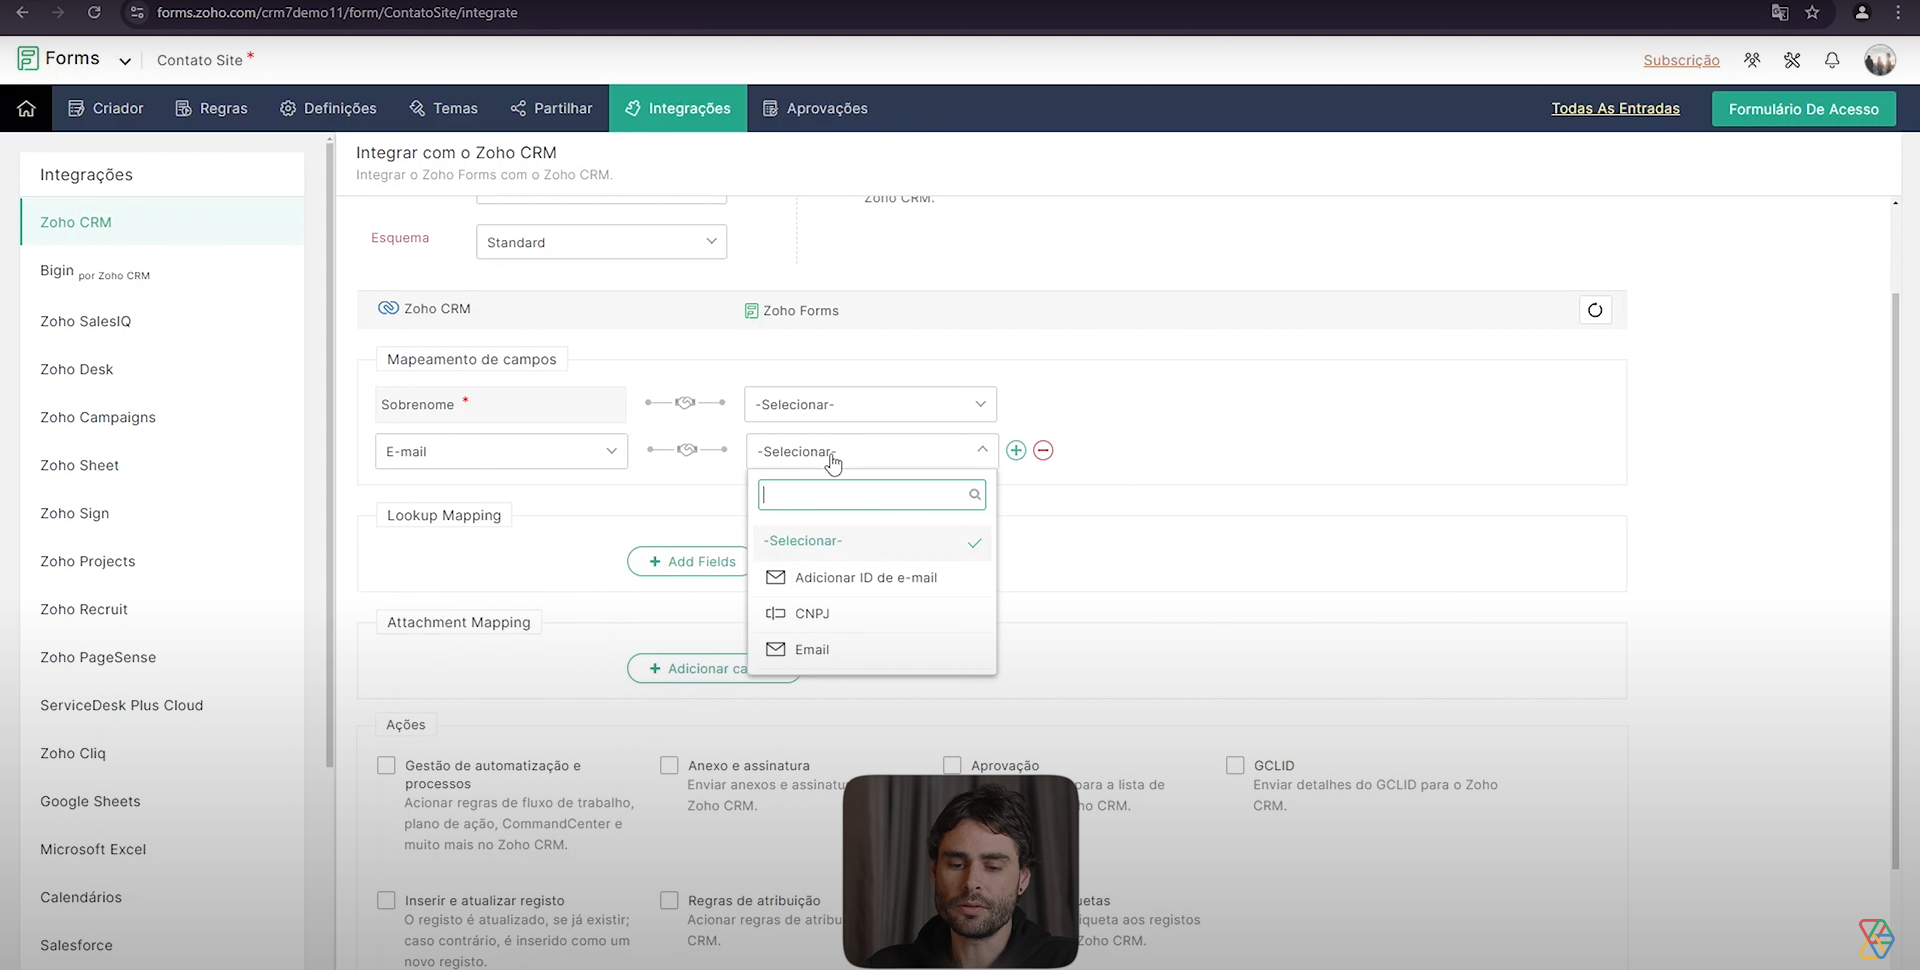
Task: Tick Inserir e atualizar registo checkbox
Action: (386, 901)
